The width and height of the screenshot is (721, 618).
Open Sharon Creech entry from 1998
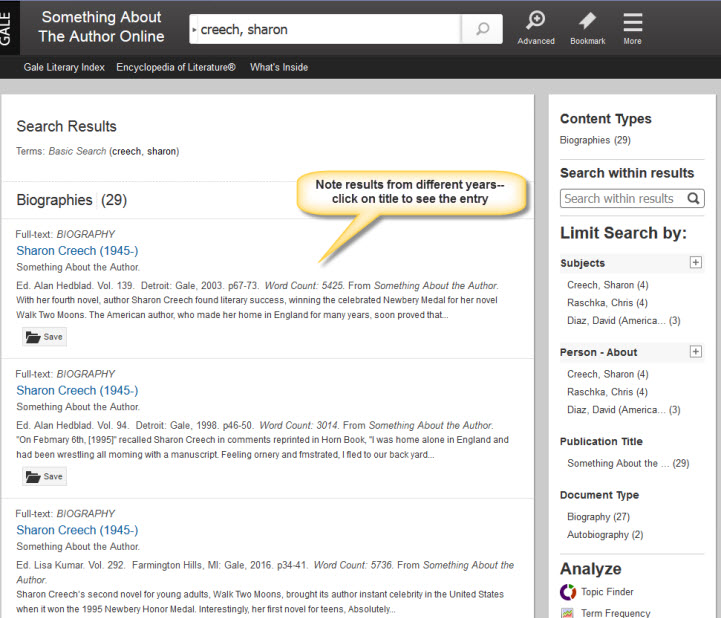pos(77,390)
